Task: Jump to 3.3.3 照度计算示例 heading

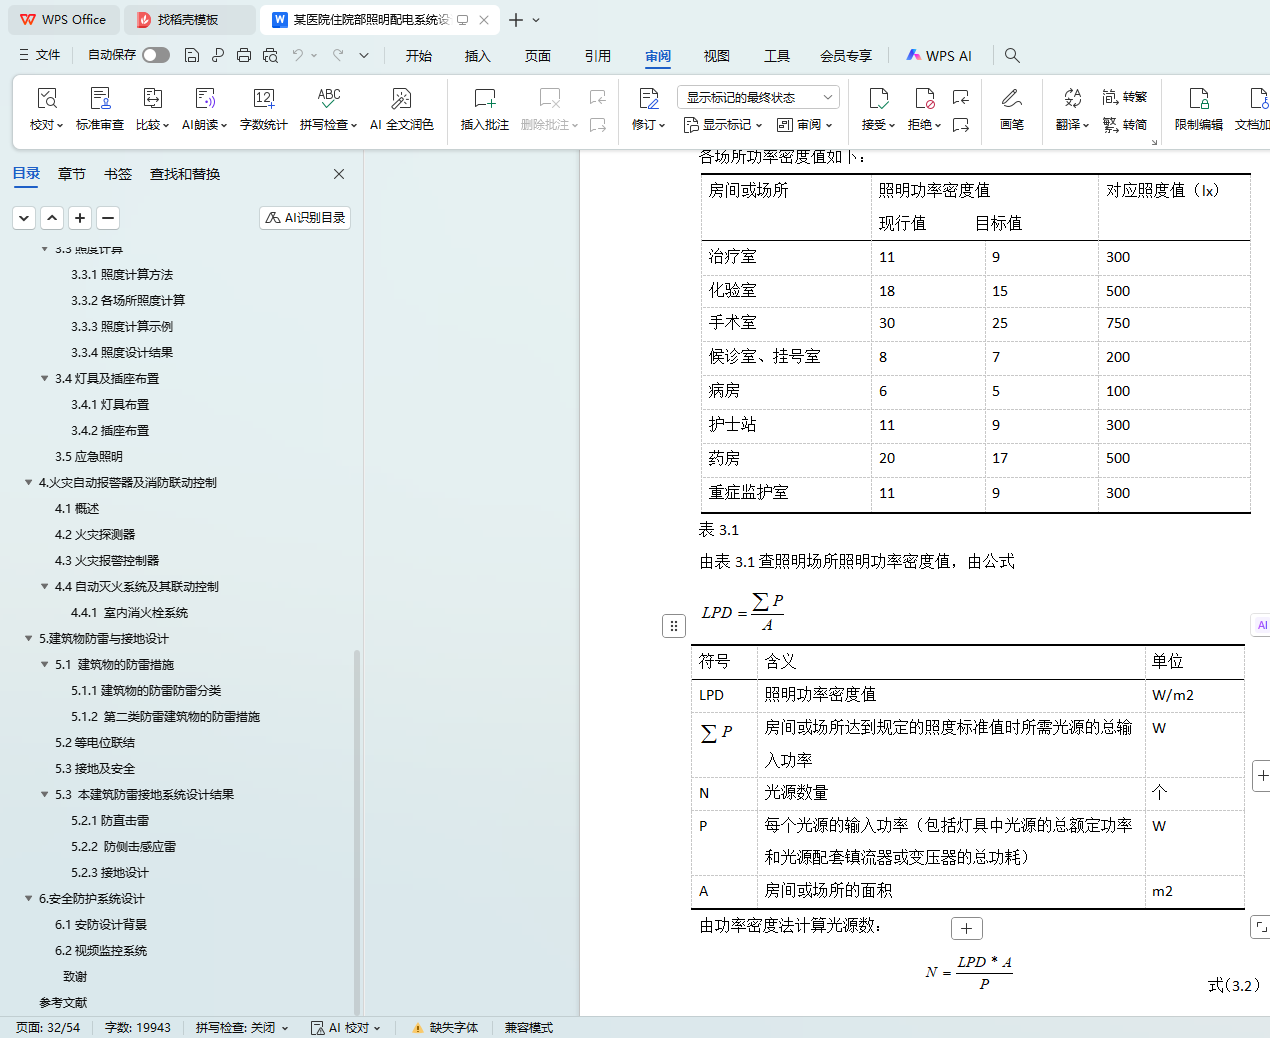Action: (122, 326)
